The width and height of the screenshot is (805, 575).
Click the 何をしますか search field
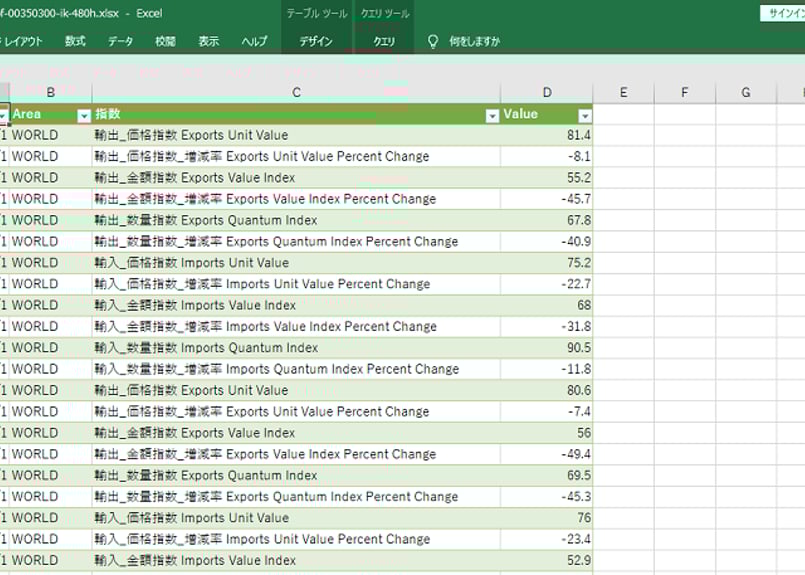[x=475, y=42]
